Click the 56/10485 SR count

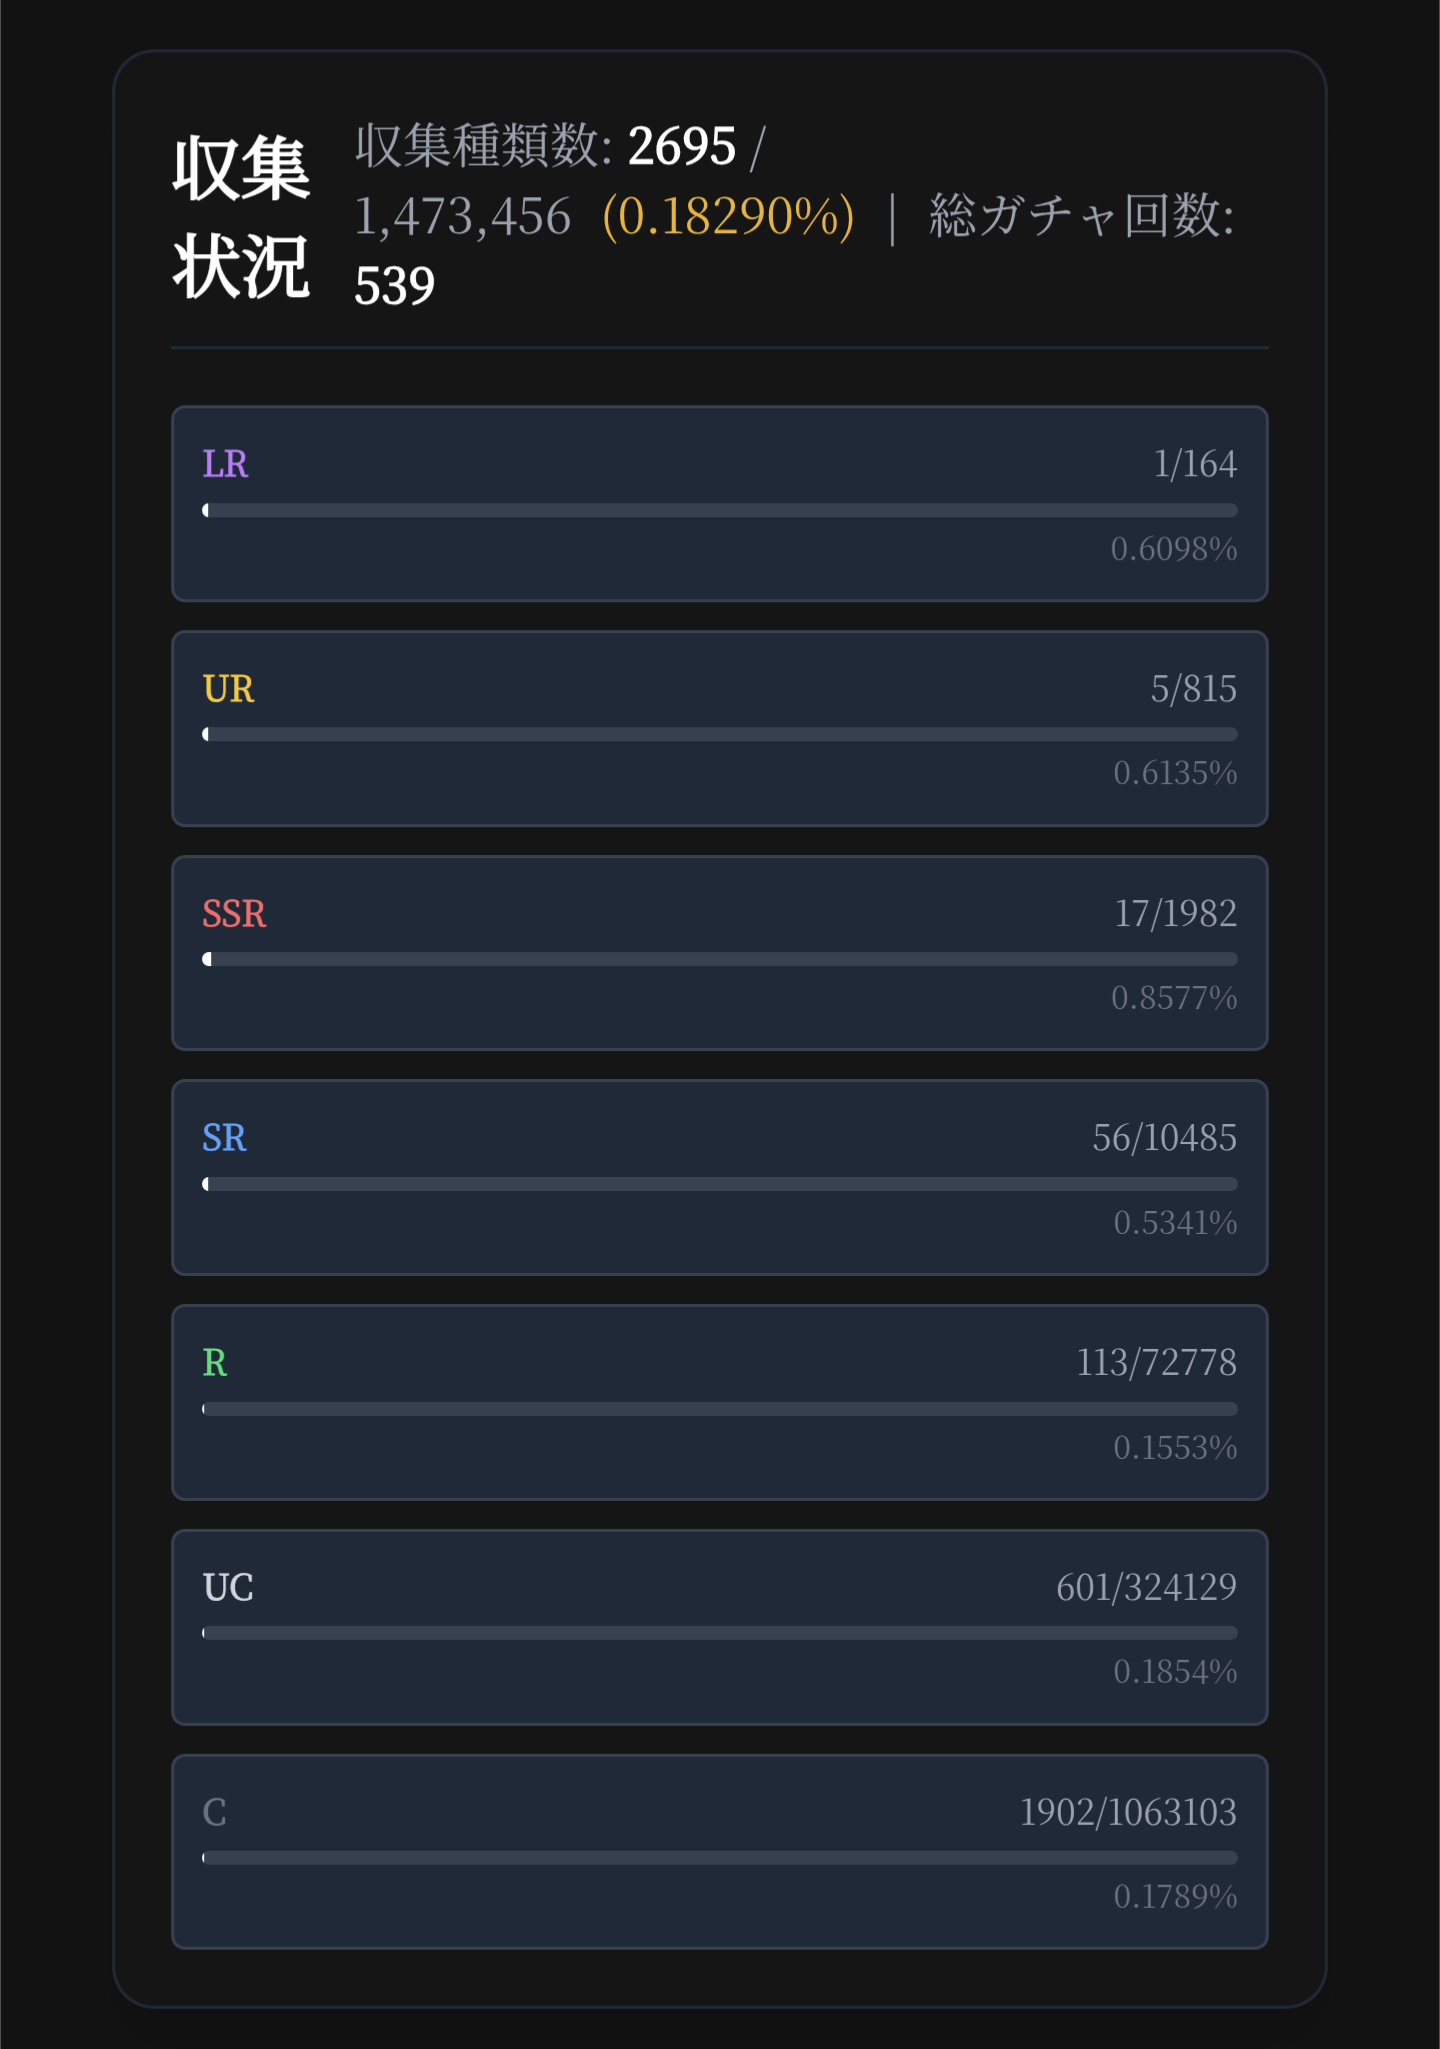1164,1138
